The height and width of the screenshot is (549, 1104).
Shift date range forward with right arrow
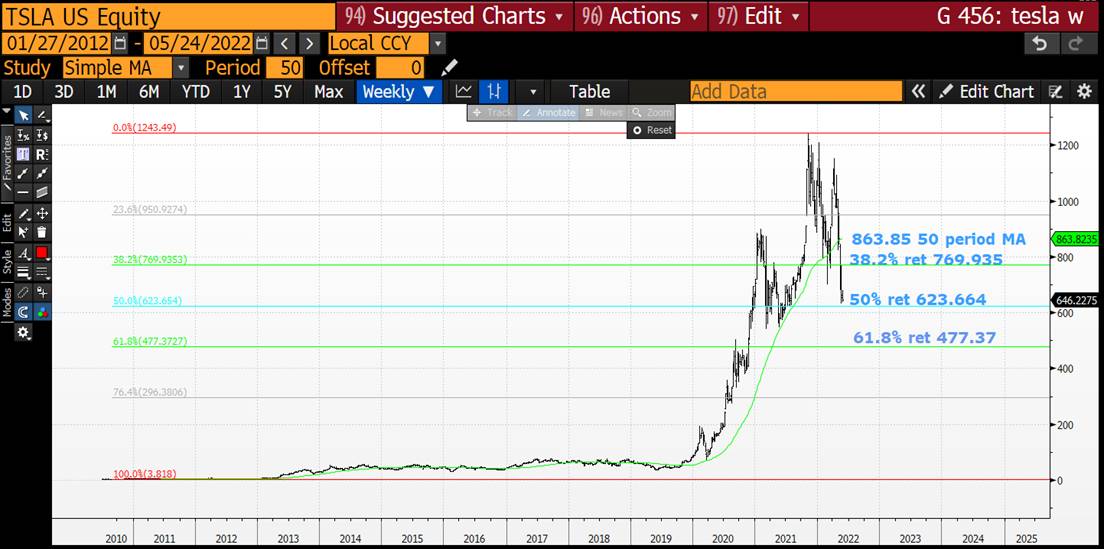click(309, 44)
